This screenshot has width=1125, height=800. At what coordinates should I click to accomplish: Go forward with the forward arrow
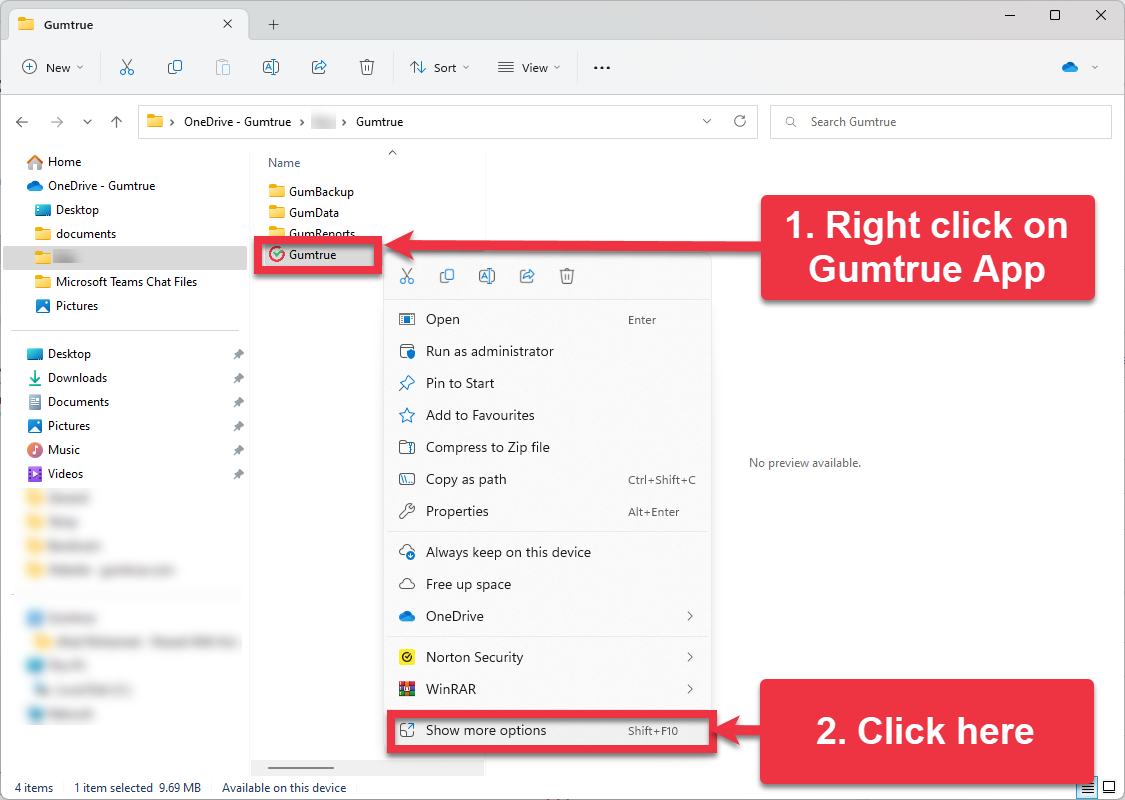point(57,122)
